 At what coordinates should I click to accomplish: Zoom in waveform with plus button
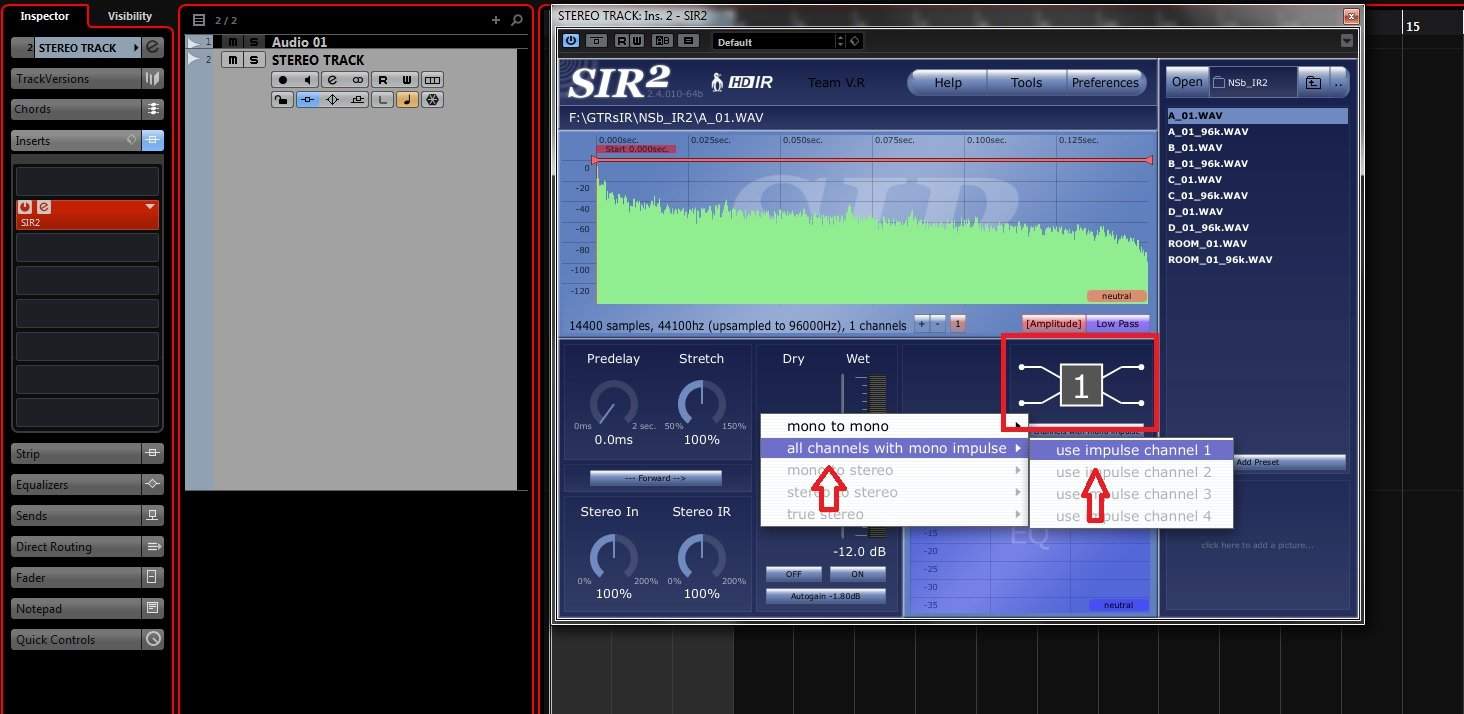(x=922, y=324)
